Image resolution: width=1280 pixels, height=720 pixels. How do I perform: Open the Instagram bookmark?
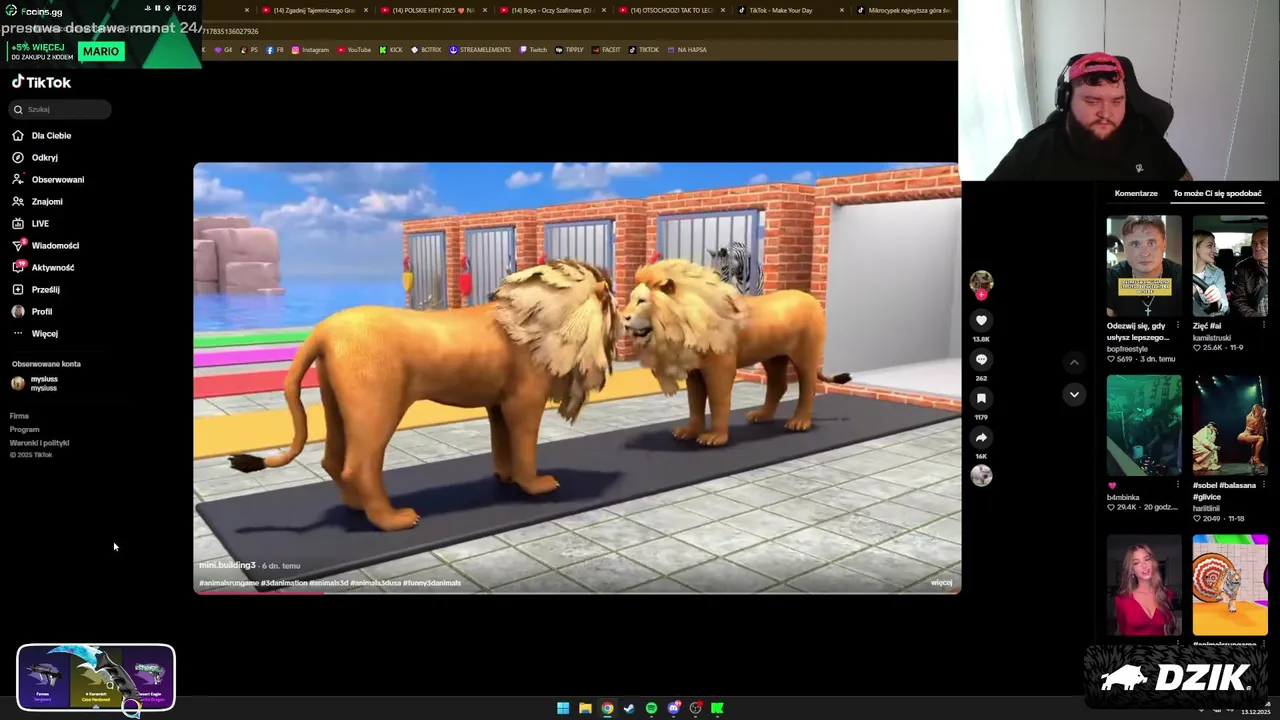310,49
